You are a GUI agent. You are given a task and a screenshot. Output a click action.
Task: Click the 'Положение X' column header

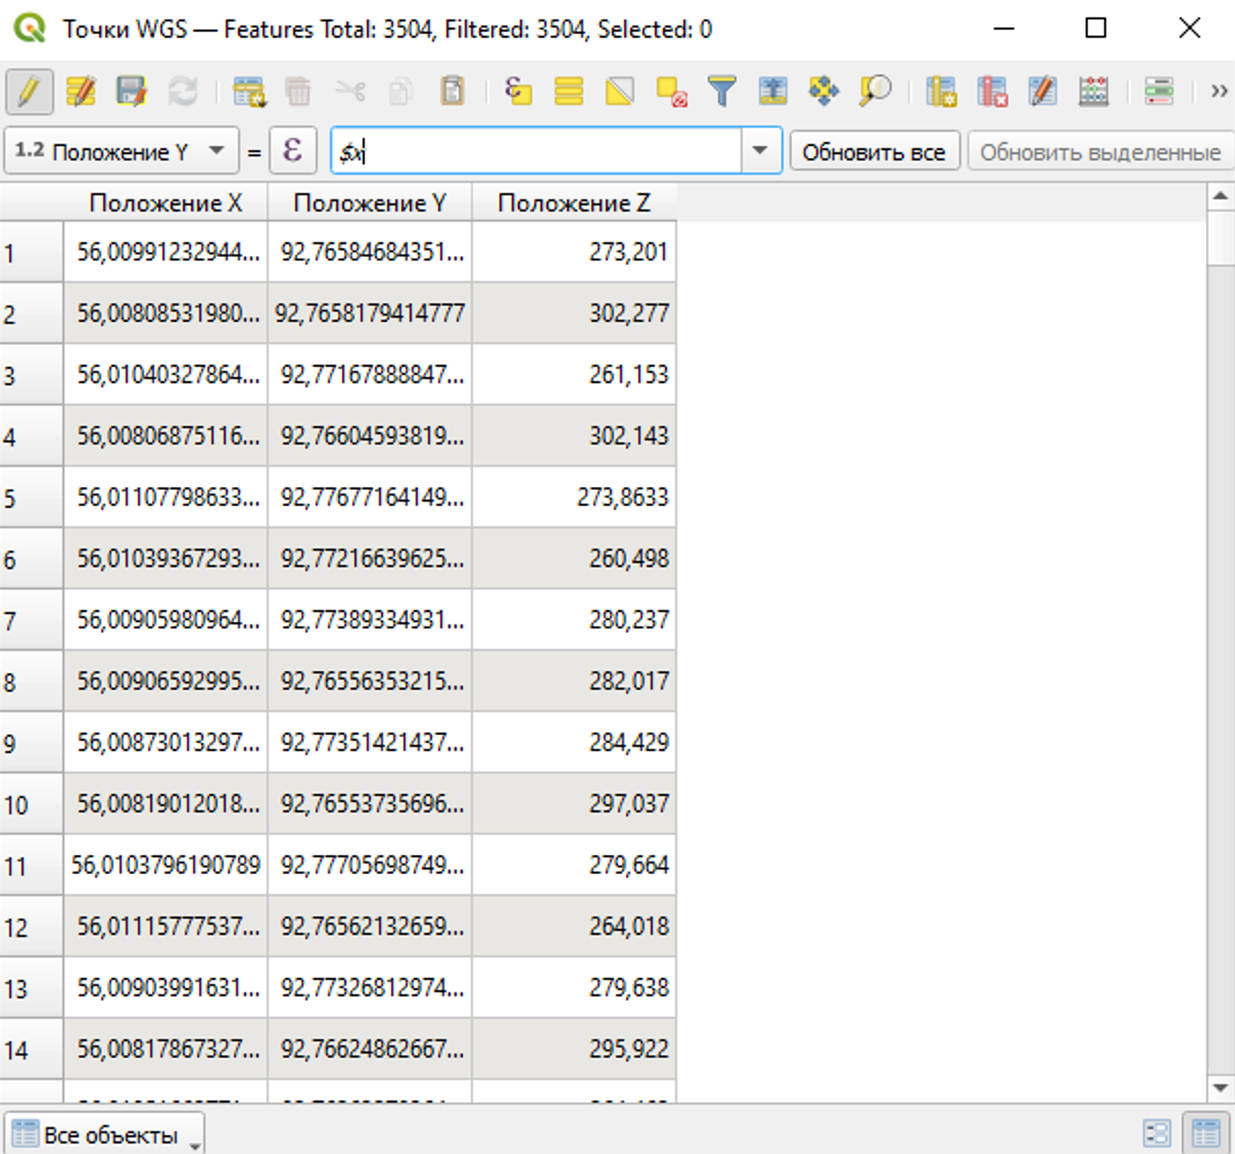tap(165, 203)
